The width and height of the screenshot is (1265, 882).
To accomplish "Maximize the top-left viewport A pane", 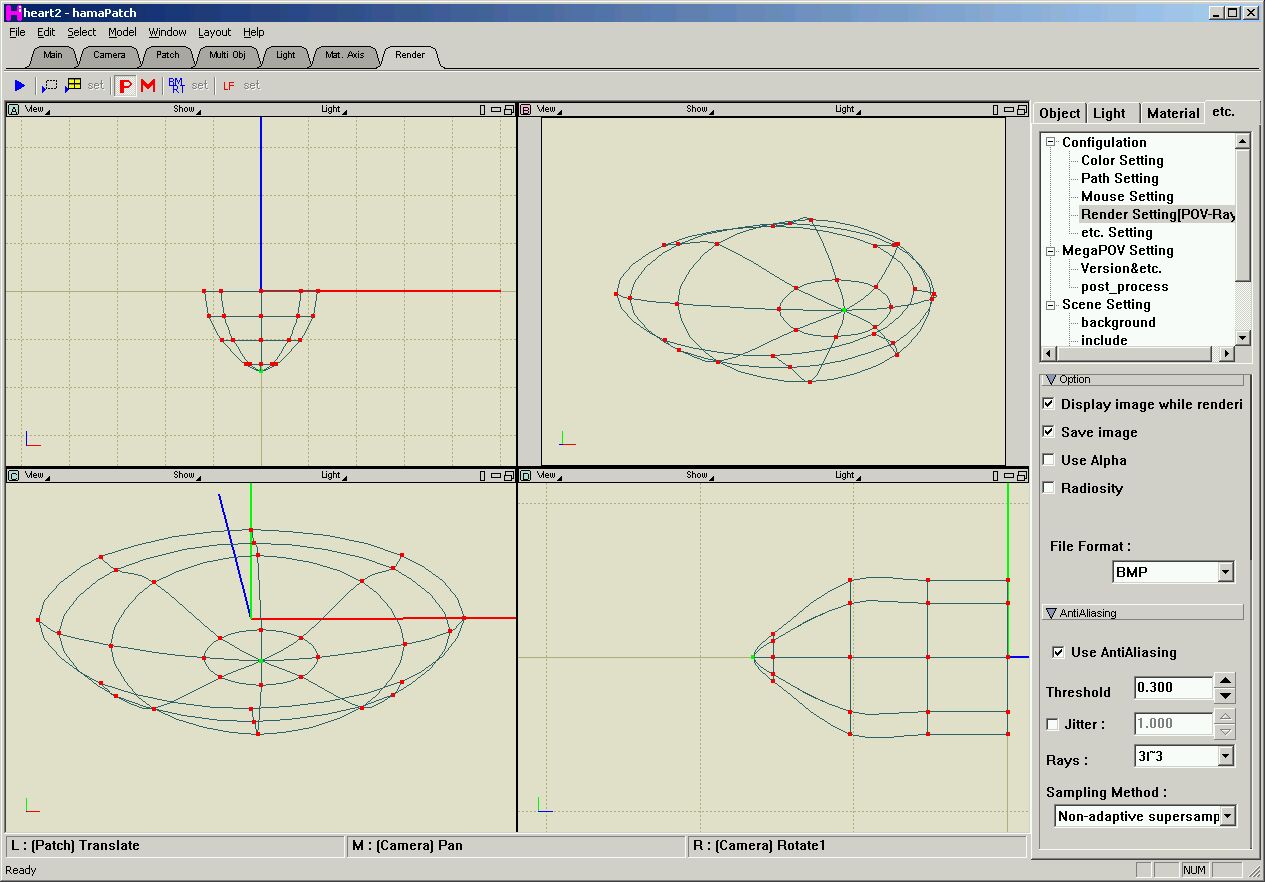I will (508, 110).
